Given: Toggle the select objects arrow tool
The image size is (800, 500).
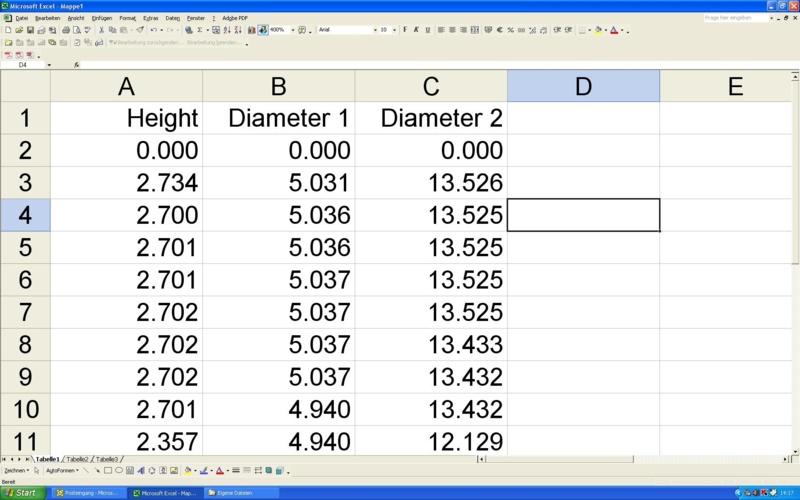Looking at the screenshot, I should 36,470.
